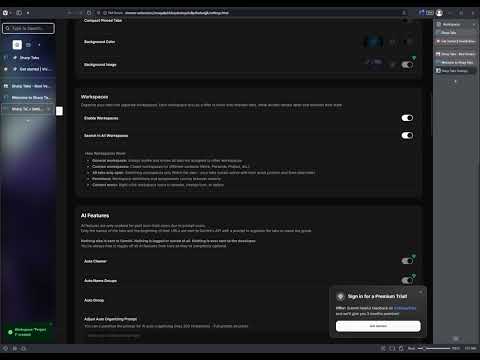Toggle the Enable Workspaces switch

(x=407, y=118)
